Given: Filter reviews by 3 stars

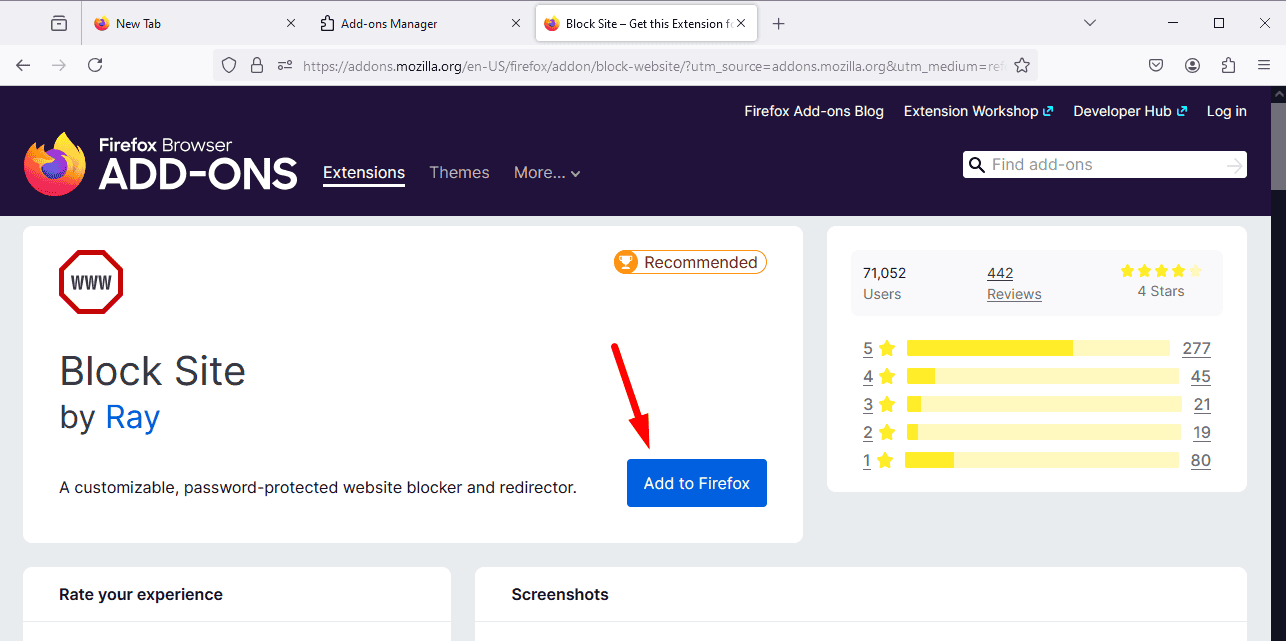Looking at the screenshot, I should [879, 404].
